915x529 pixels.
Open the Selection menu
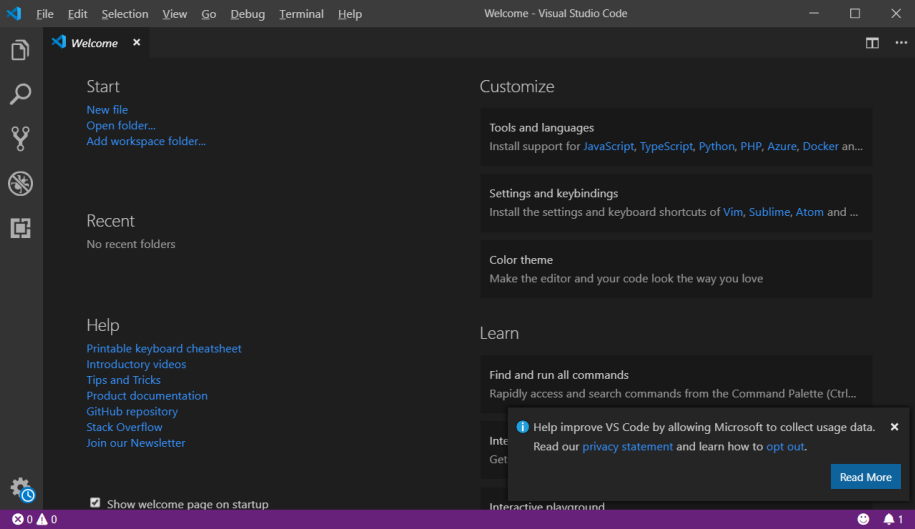coord(125,14)
